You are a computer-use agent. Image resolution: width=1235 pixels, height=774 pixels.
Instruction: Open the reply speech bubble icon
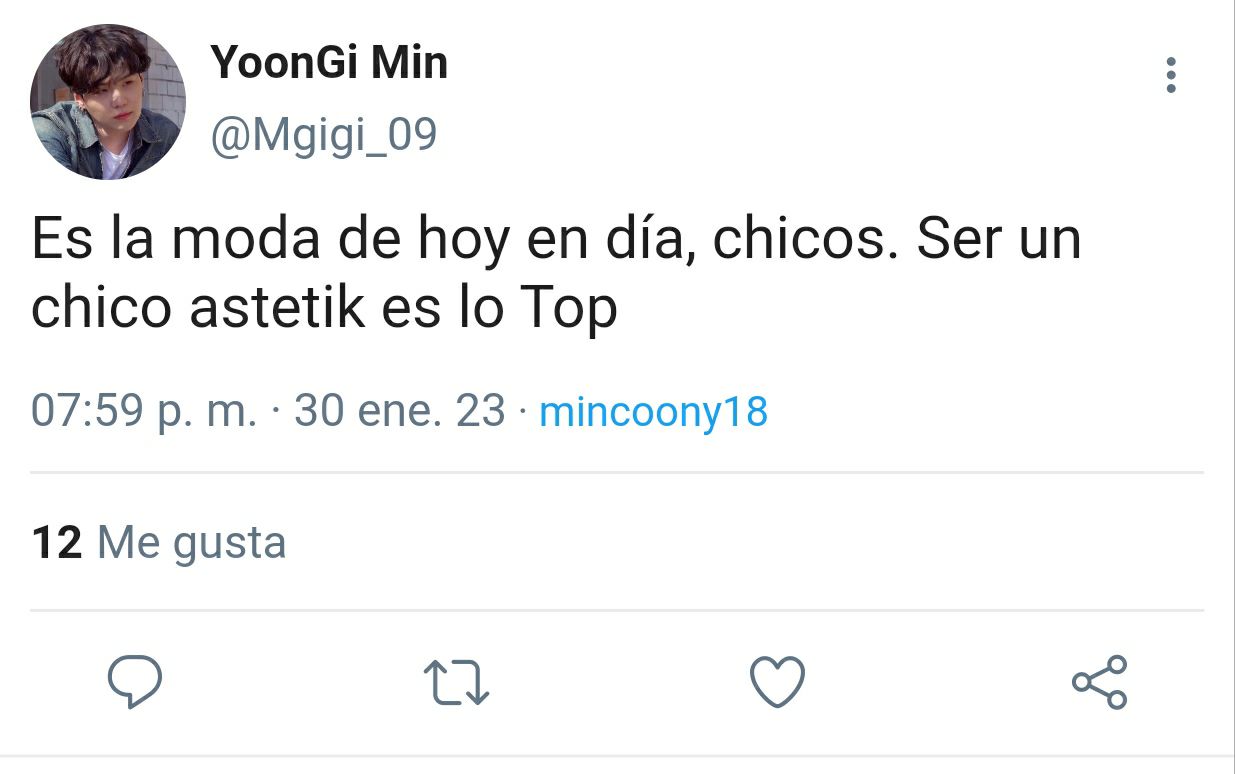click(x=135, y=683)
